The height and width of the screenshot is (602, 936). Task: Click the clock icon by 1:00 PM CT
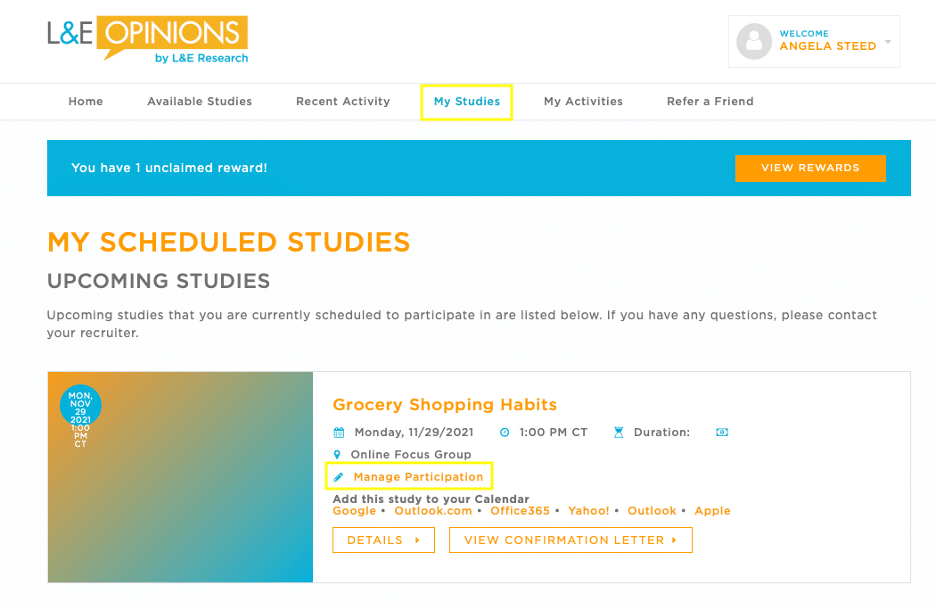click(505, 433)
